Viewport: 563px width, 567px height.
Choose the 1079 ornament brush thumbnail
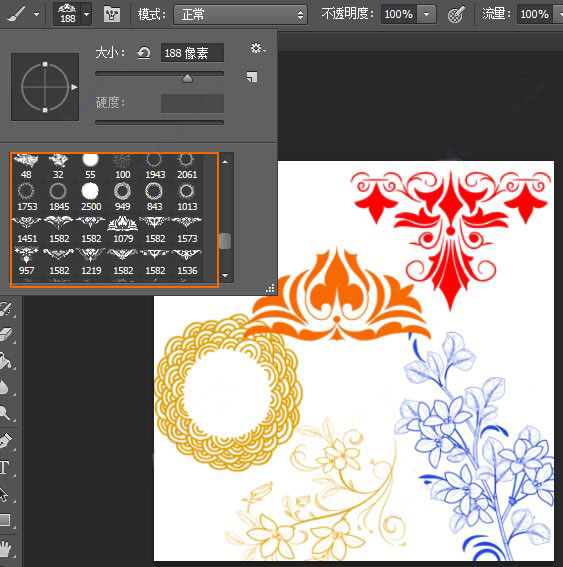pos(123,229)
